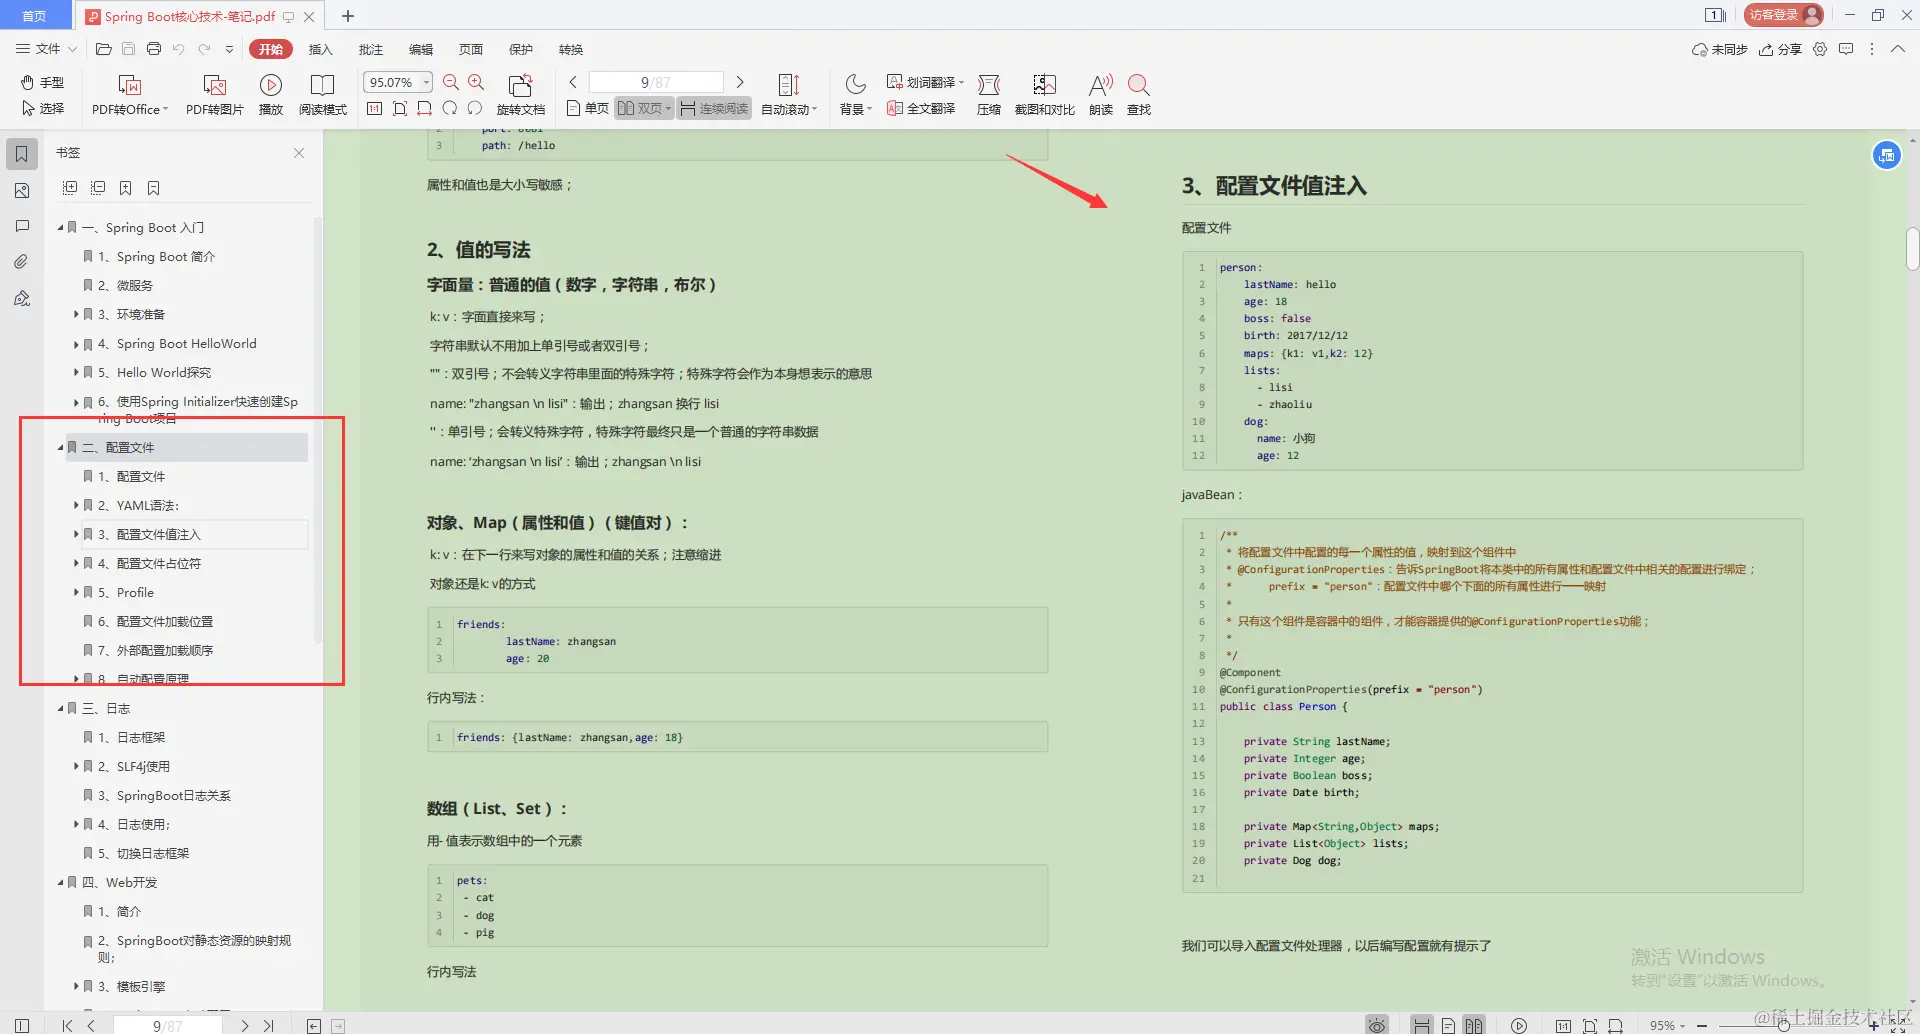Image resolution: width=1920 pixels, height=1034 pixels.
Task: Collapse the ribbon with the up chevron
Action: [x=1898, y=49]
